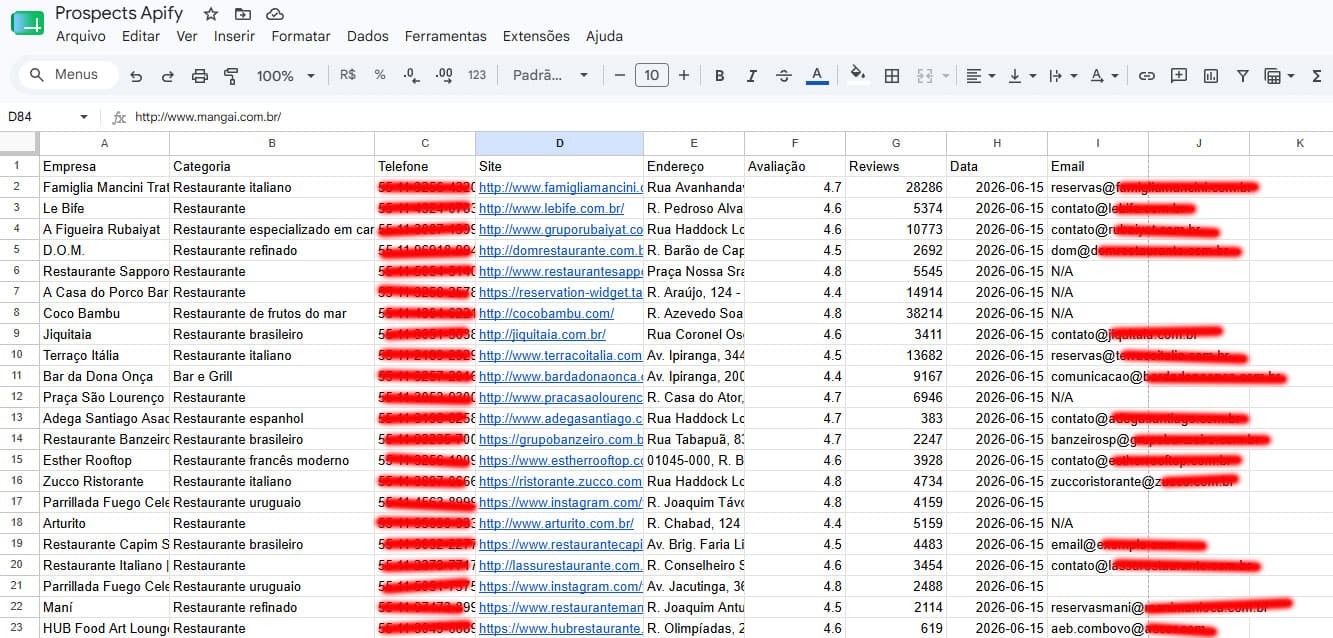Viewport: 1333px width, 638px height.
Task: Open text rotation dropdown
Action: pyautogui.click(x=1104, y=76)
